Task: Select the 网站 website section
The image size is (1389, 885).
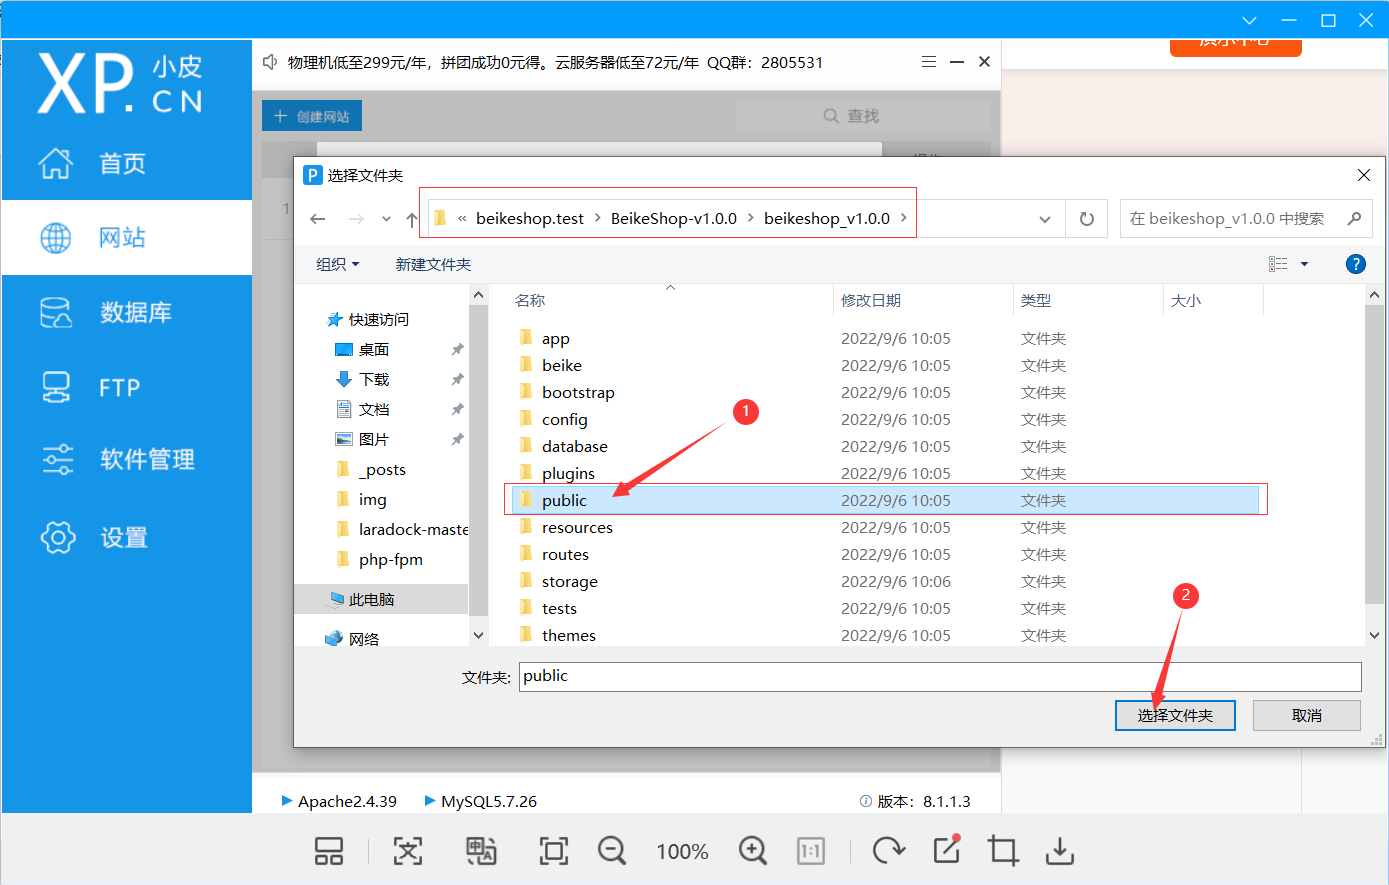Action: click(x=125, y=237)
